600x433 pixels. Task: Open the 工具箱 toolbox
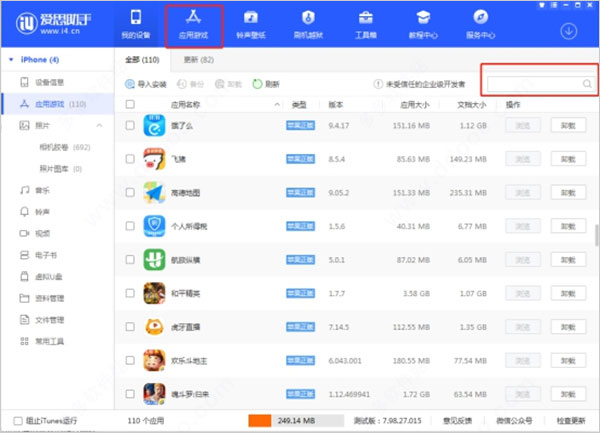364,24
